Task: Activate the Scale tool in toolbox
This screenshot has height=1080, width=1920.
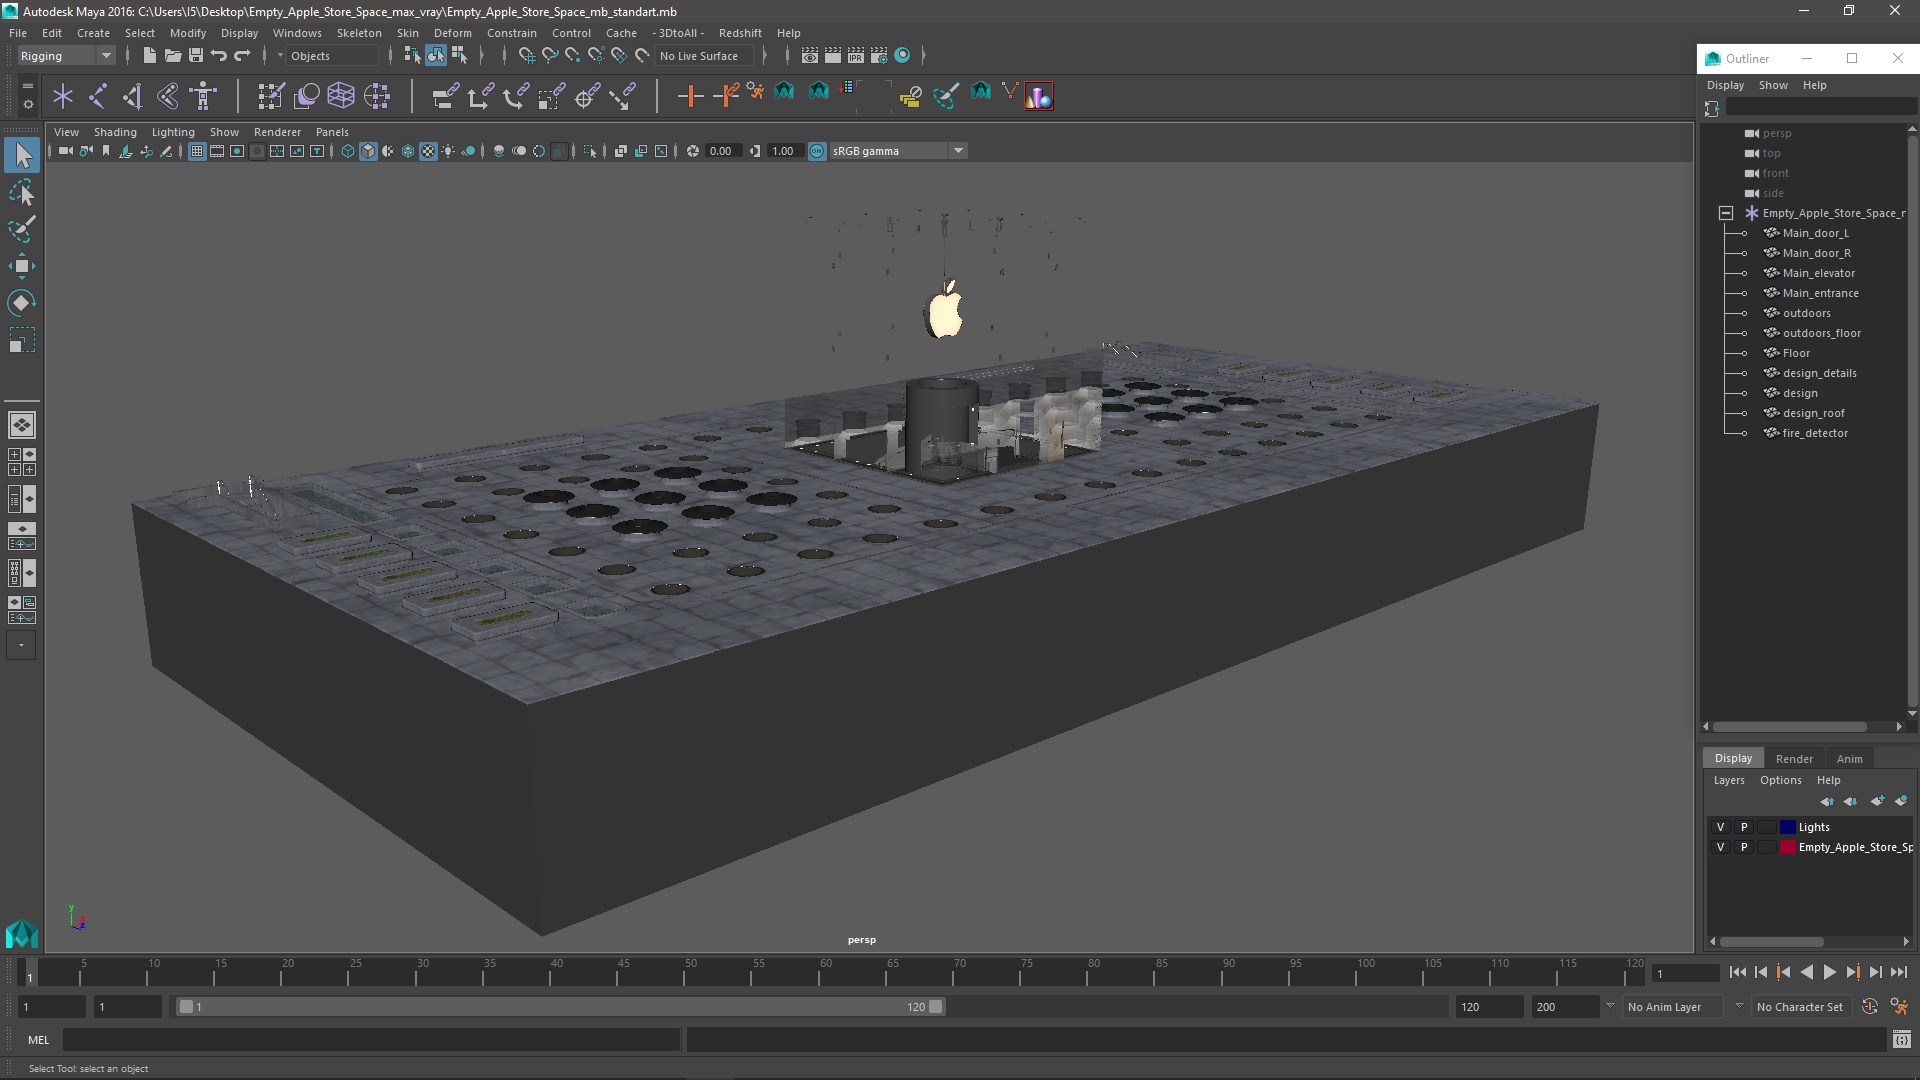Action: tap(22, 340)
